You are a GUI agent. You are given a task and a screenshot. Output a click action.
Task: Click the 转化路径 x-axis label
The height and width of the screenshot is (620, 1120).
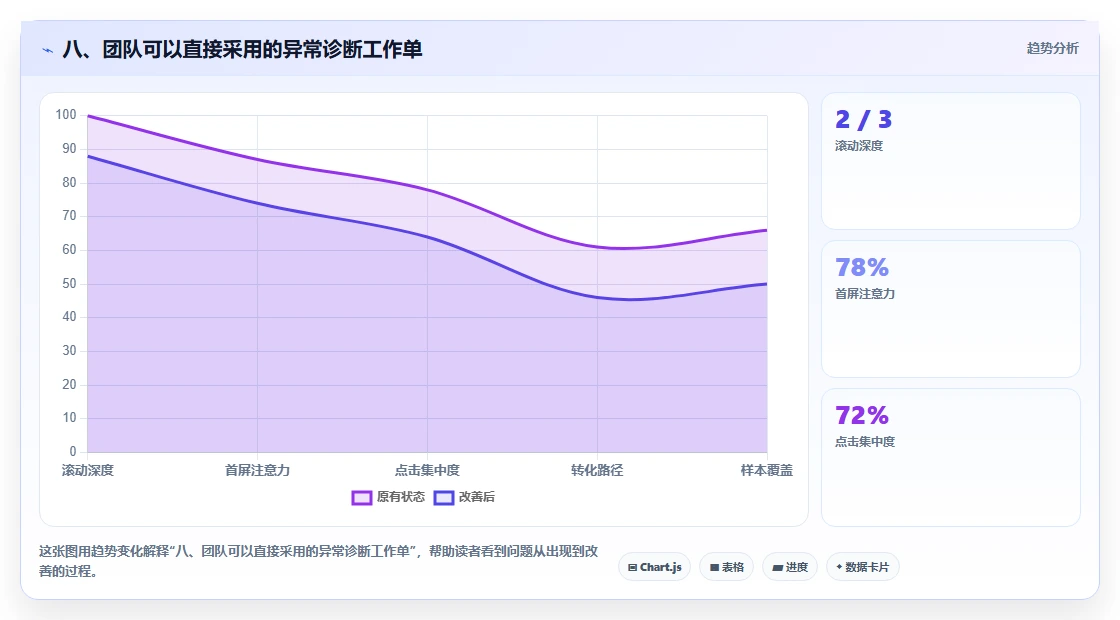(597, 470)
